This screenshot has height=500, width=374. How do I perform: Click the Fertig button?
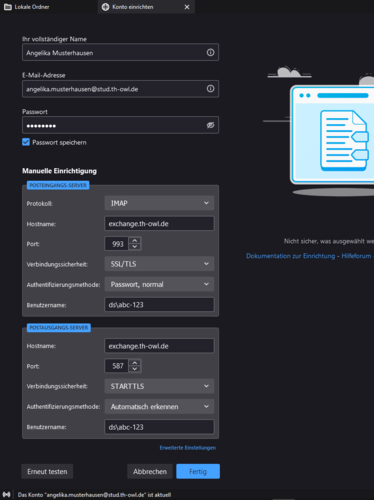(x=198, y=471)
